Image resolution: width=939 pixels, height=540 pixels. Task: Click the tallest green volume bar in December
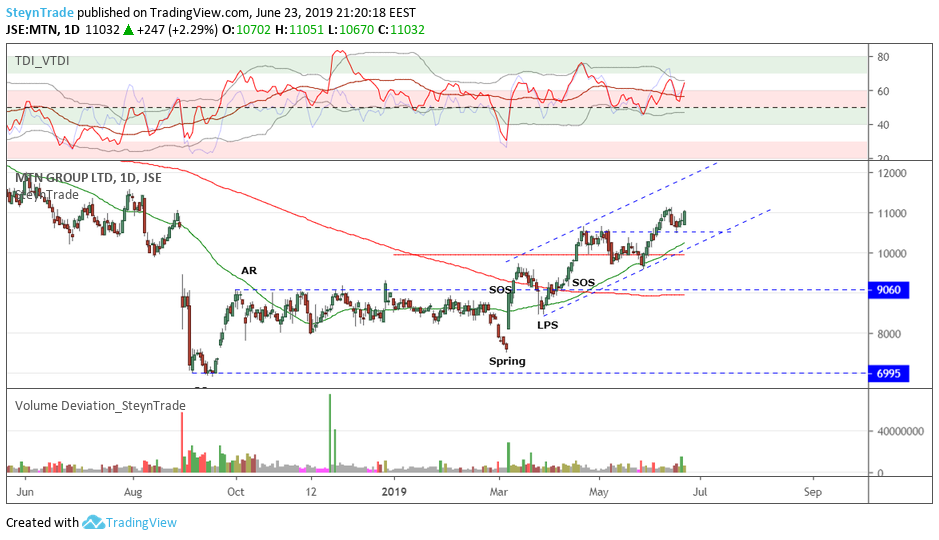(330, 433)
